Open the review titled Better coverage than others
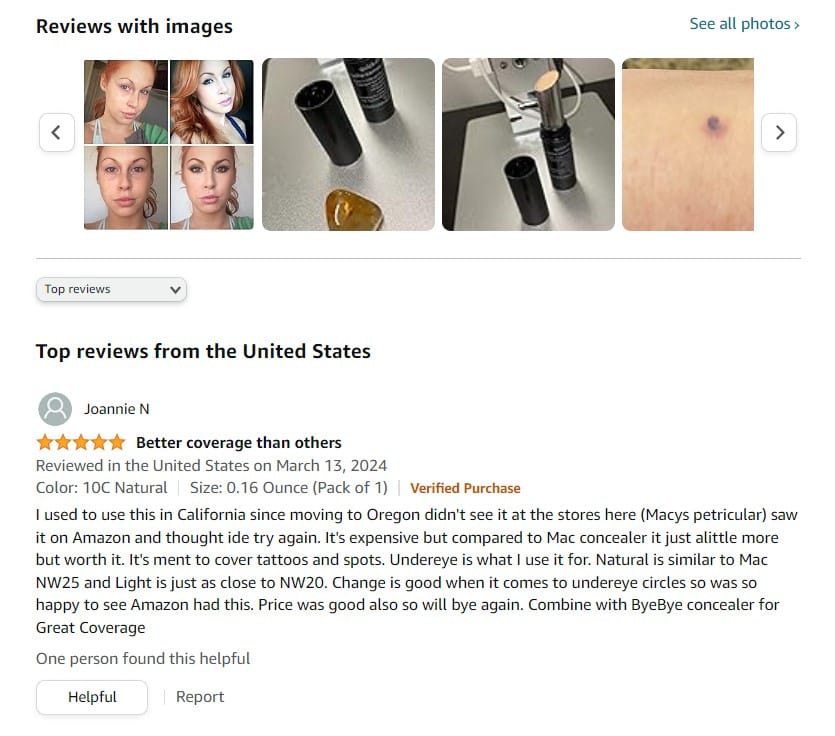This screenshot has height=736, width=835. (x=239, y=443)
